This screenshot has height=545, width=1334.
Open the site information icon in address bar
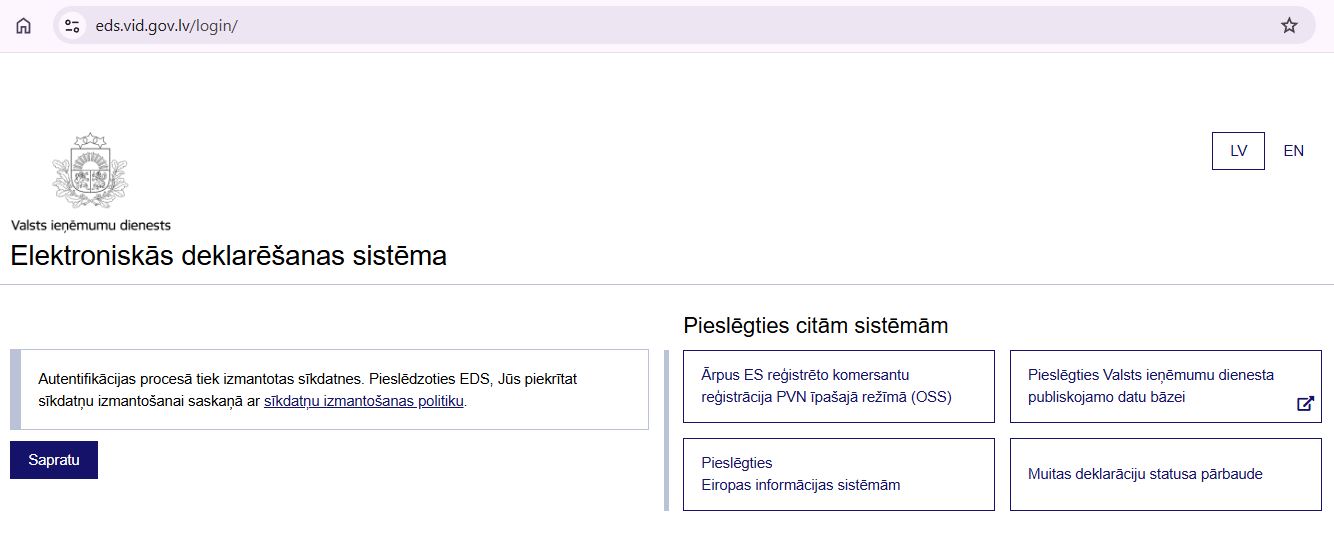click(x=72, y=26)
